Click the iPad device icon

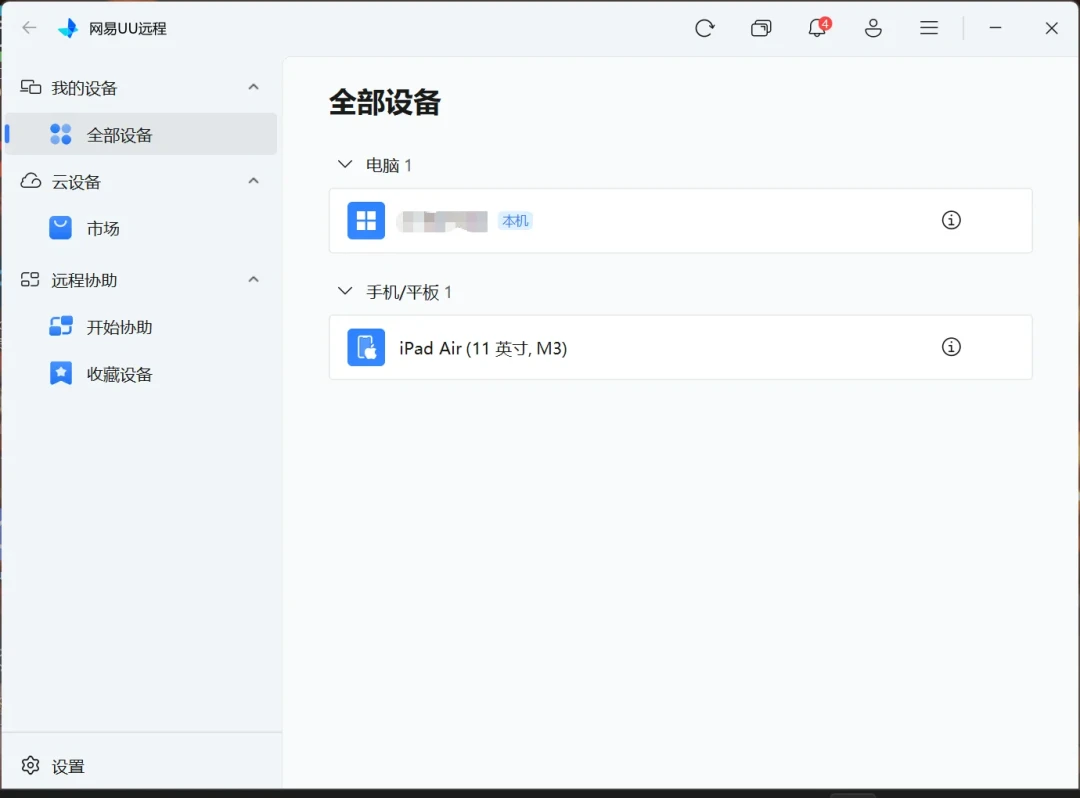(x=366, y=347)
